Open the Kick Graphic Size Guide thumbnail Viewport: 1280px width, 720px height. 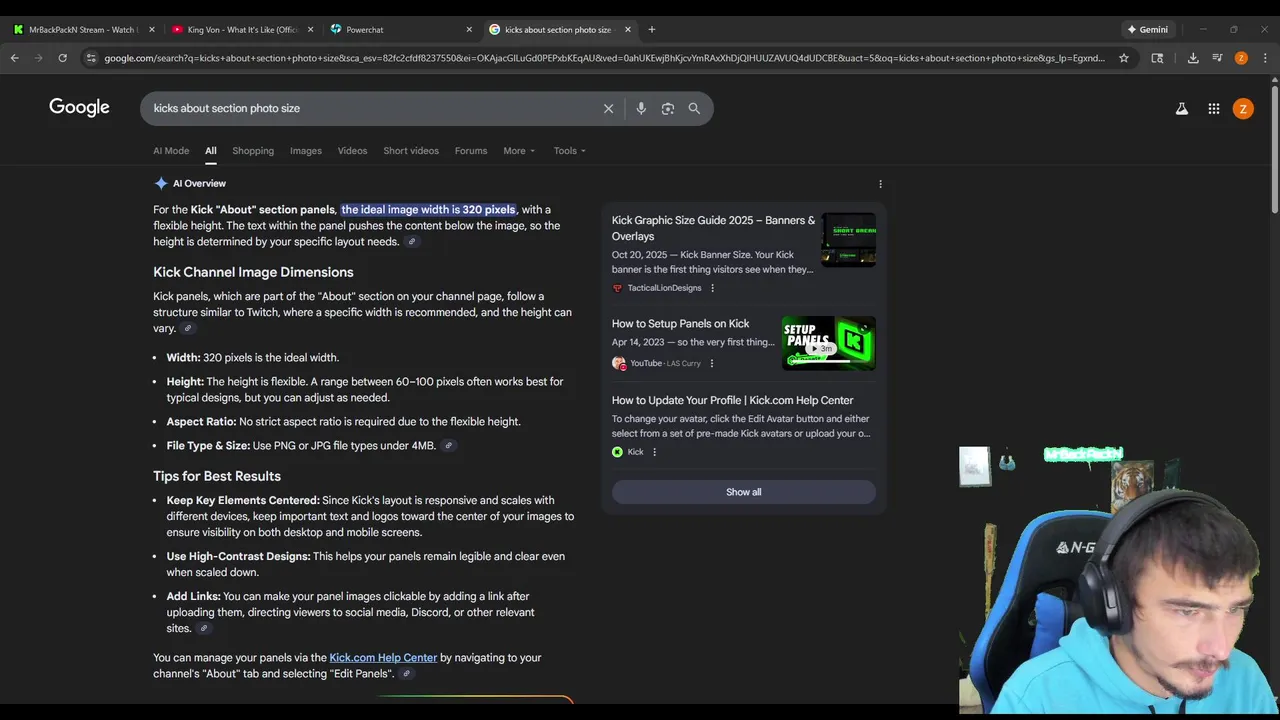tap(849, 240)
